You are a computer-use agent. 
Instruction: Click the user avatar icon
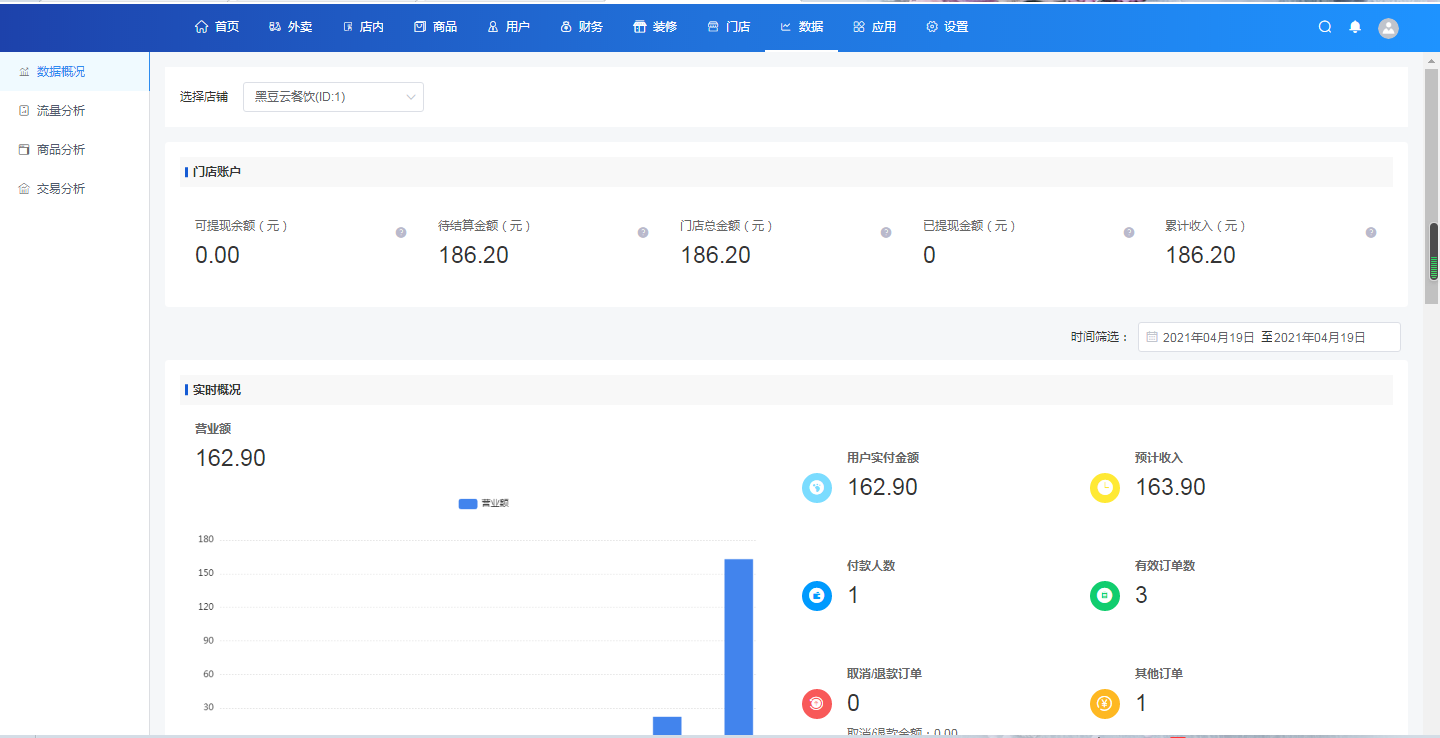click(1388, 28)
